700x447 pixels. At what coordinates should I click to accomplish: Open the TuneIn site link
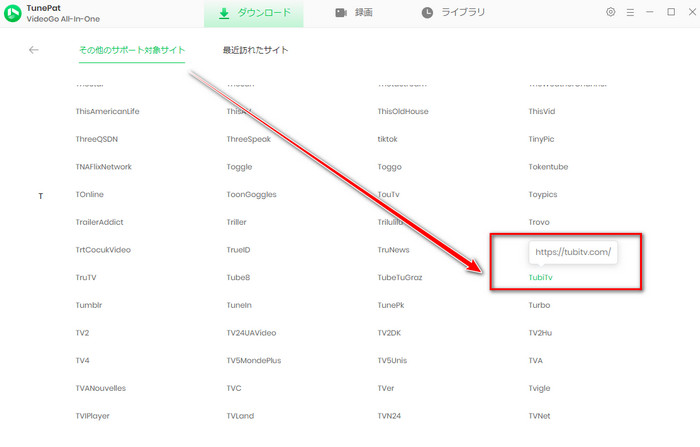[240, 305]
